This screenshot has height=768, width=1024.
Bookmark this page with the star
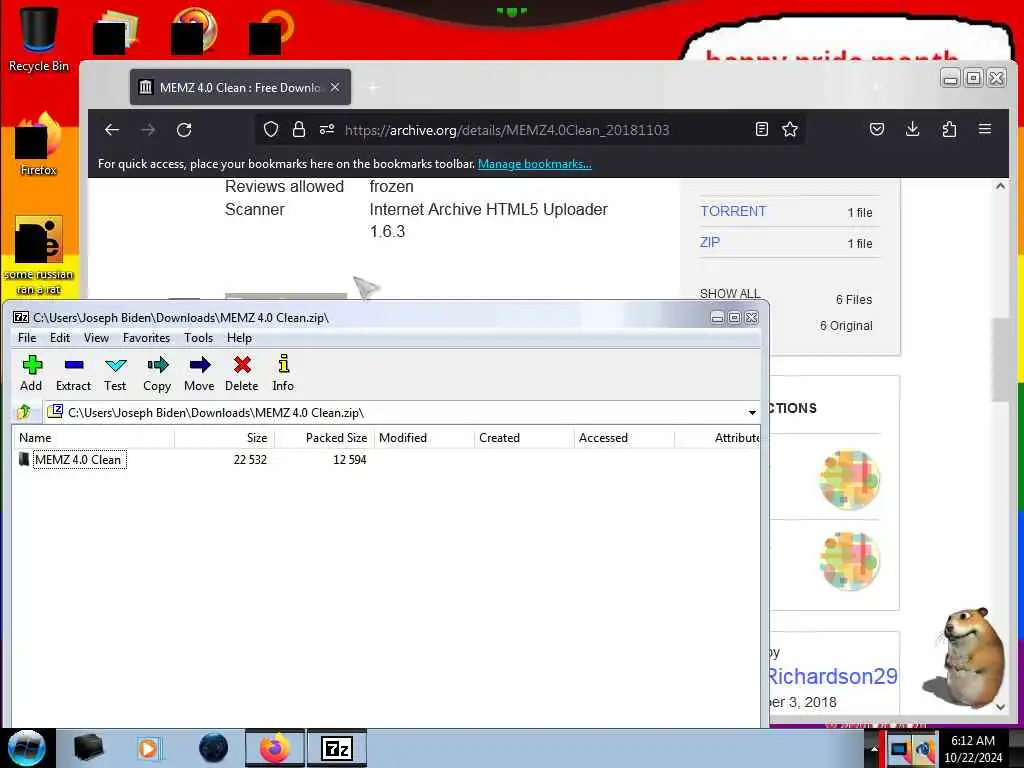click(x=790, y=129)
